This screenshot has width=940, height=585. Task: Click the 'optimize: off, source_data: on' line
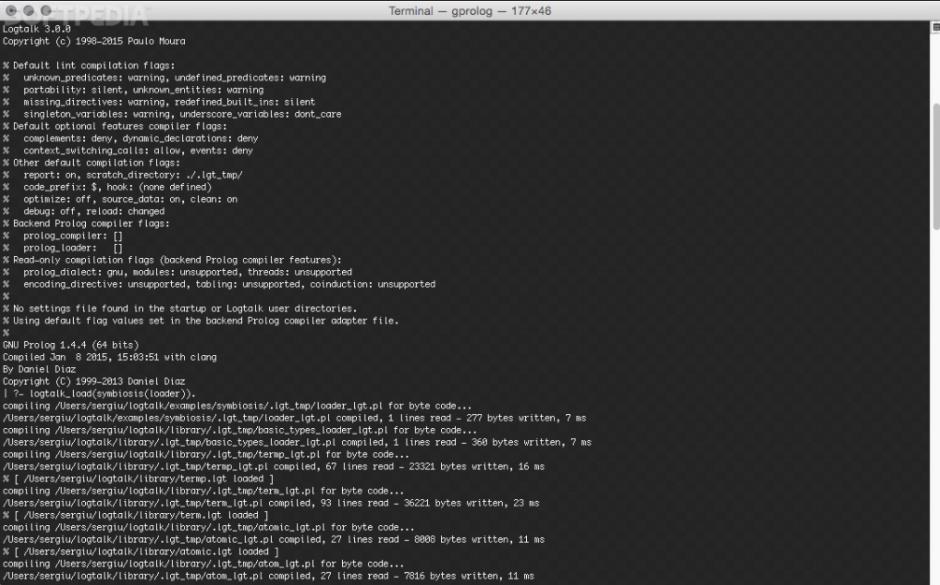pyautogui.click(x=120, y=199)
